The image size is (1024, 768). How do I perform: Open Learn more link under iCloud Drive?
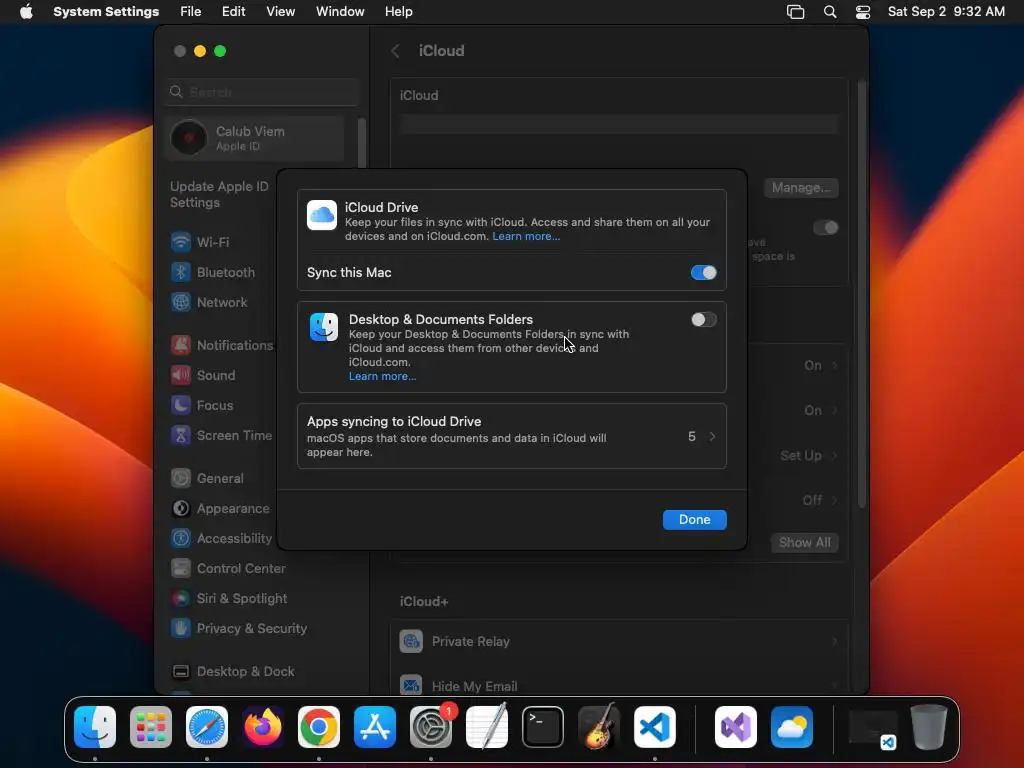[x=526, y=236]
